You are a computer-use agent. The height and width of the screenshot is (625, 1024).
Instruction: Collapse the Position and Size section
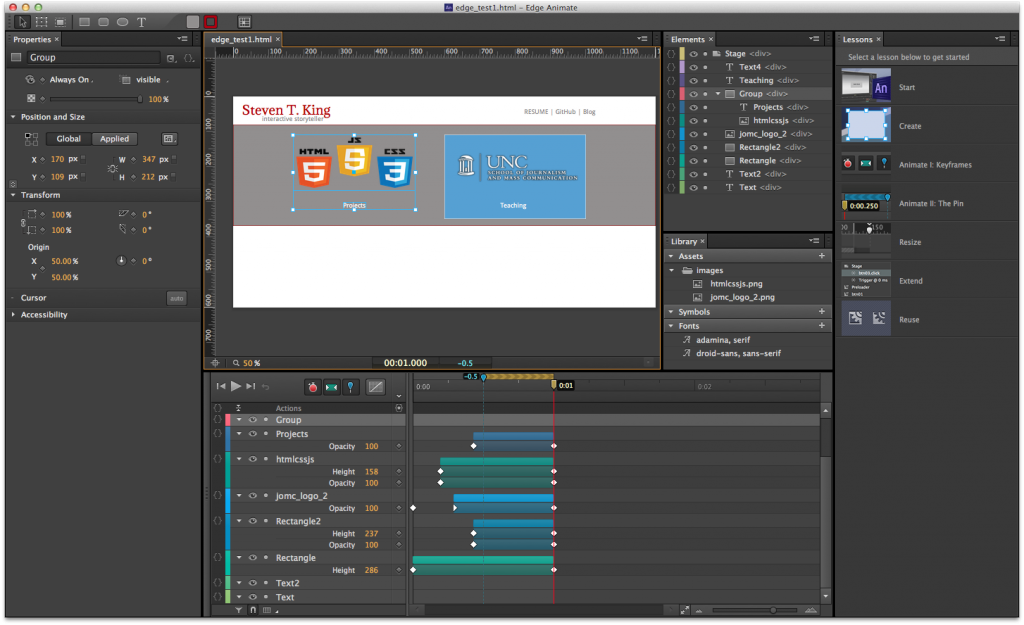coord(13,118)
